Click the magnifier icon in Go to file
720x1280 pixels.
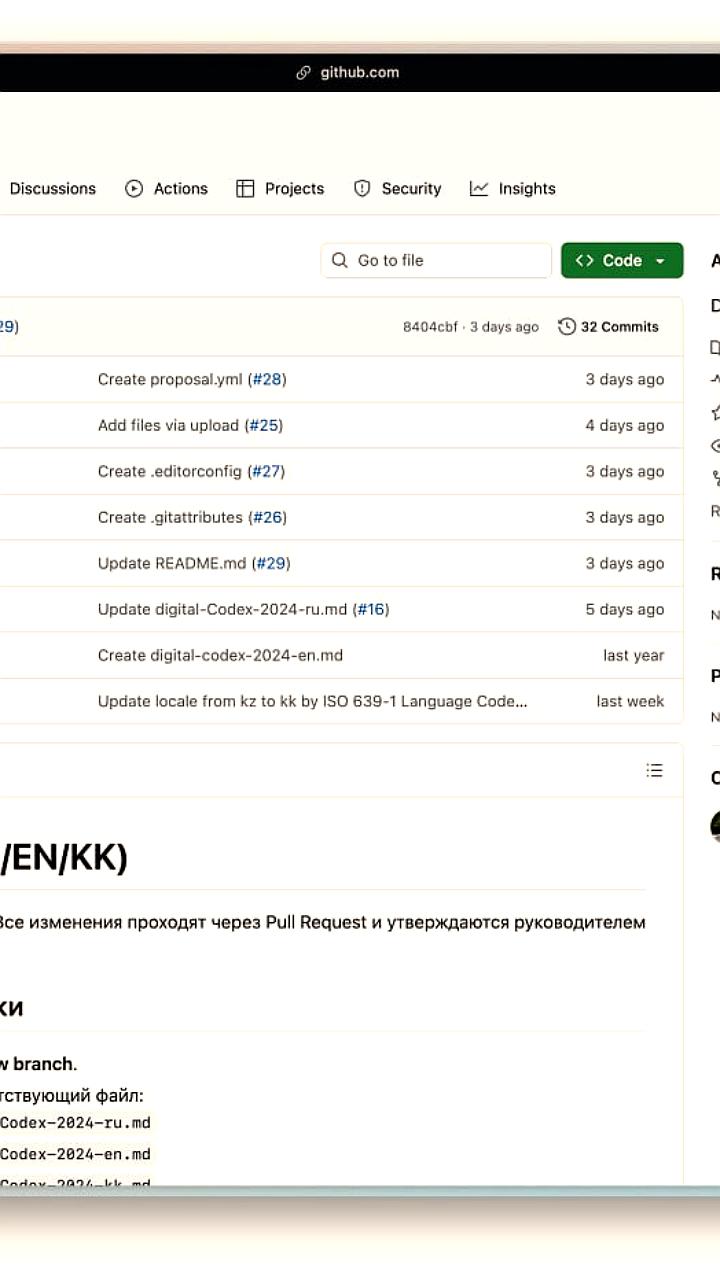tap(341, 261)
